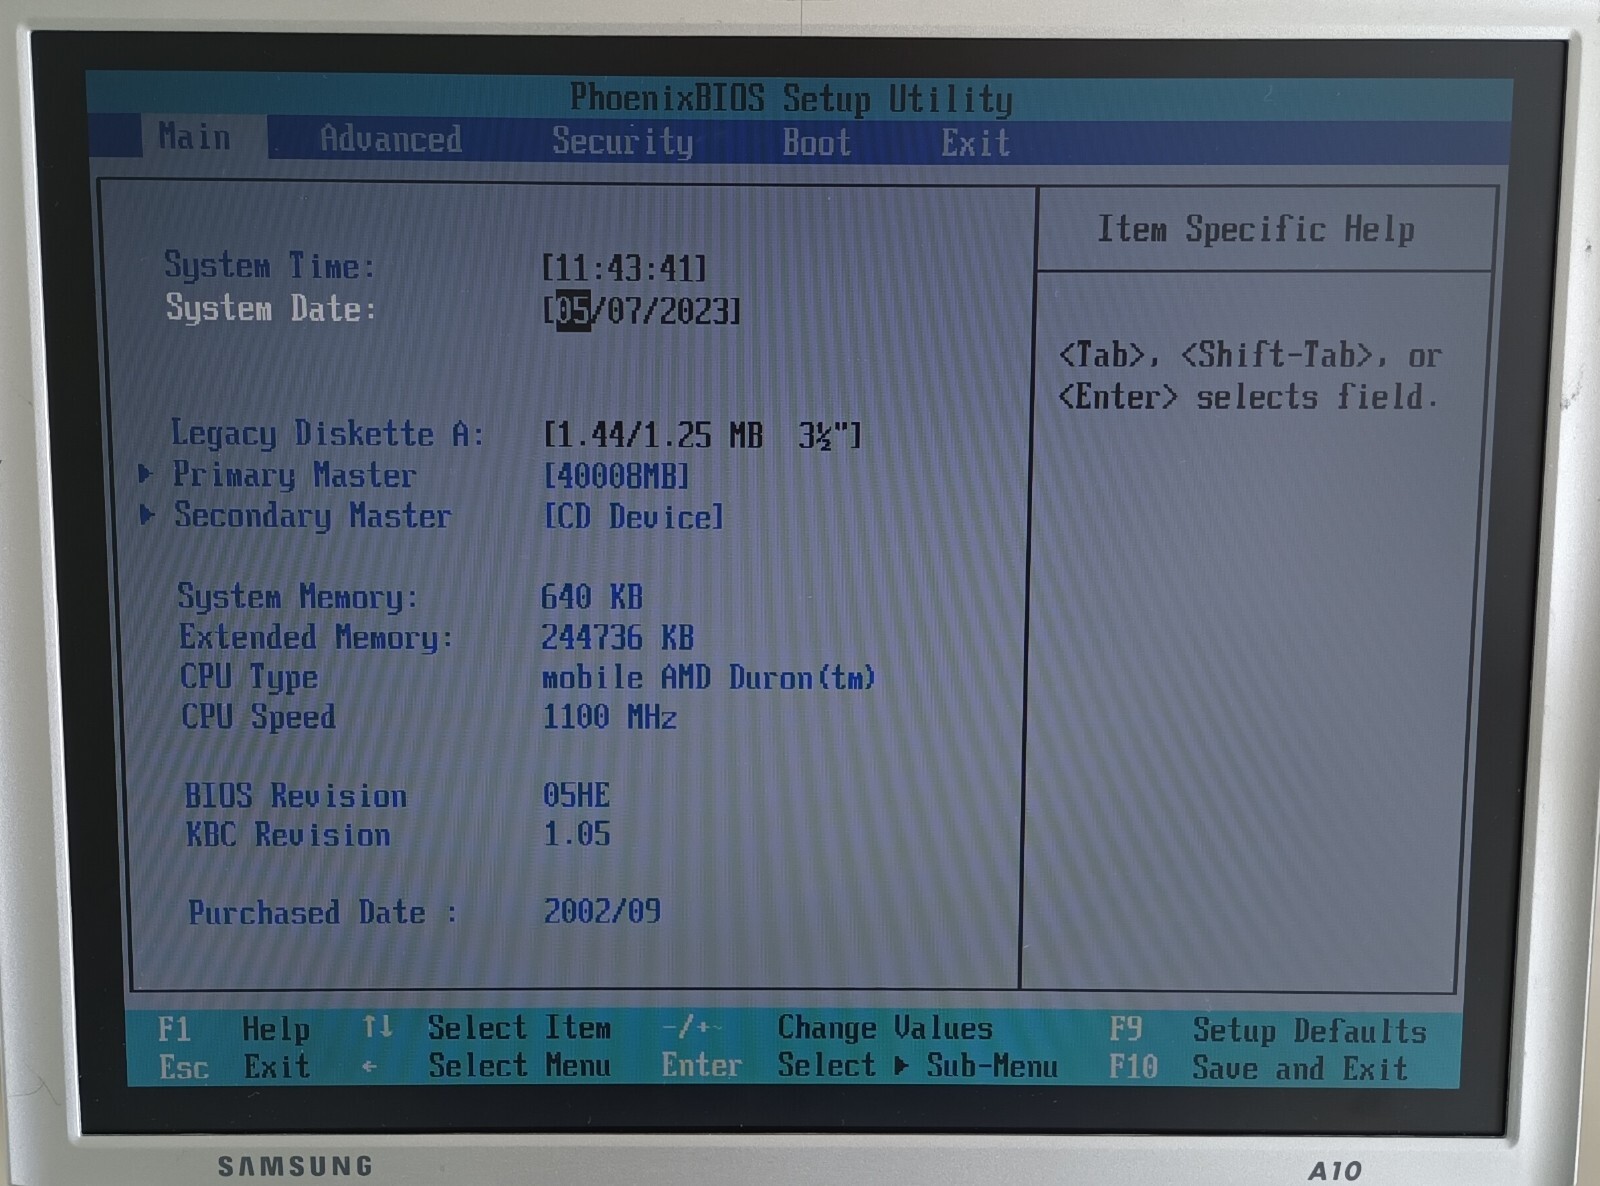Click the -/+ key hint
Image resolution: width=1600 pixels, height=1186 pixels.
point(690,1028)
